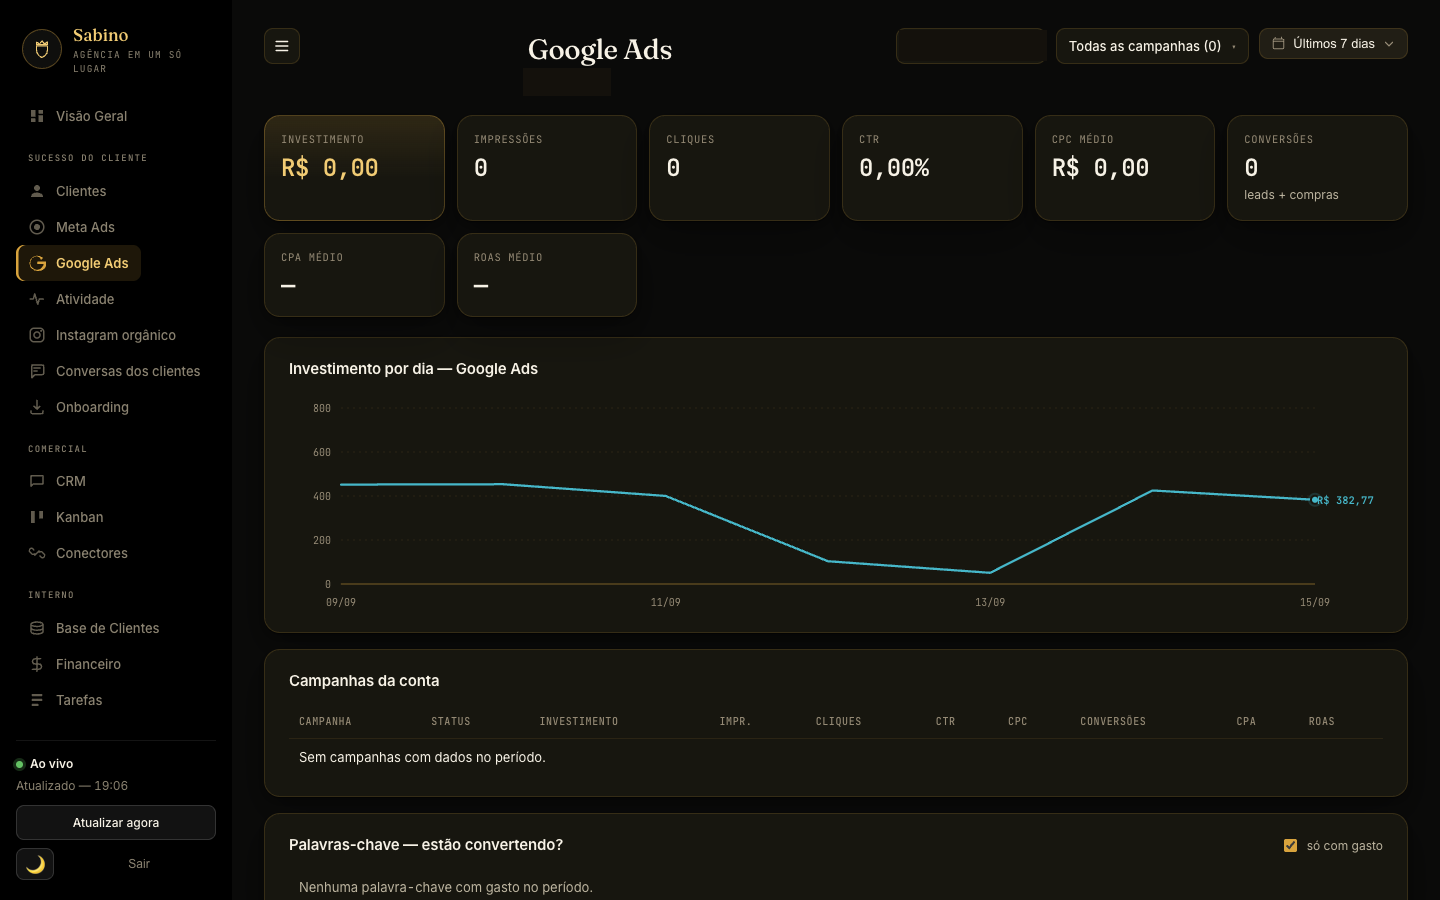Expand the 'Últimos 7 dias' date range dropdown

pyautogui.click(x=1333, y=44)
